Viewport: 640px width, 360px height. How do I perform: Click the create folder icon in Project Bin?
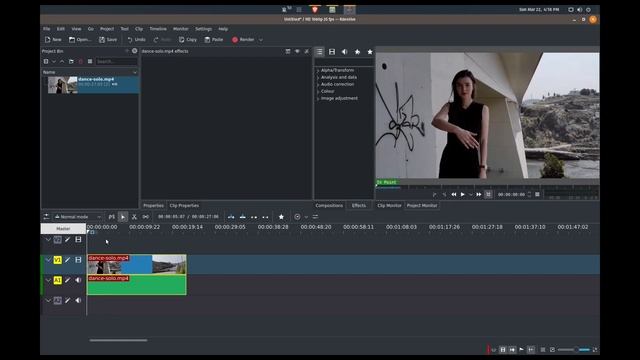click(71, 62)
